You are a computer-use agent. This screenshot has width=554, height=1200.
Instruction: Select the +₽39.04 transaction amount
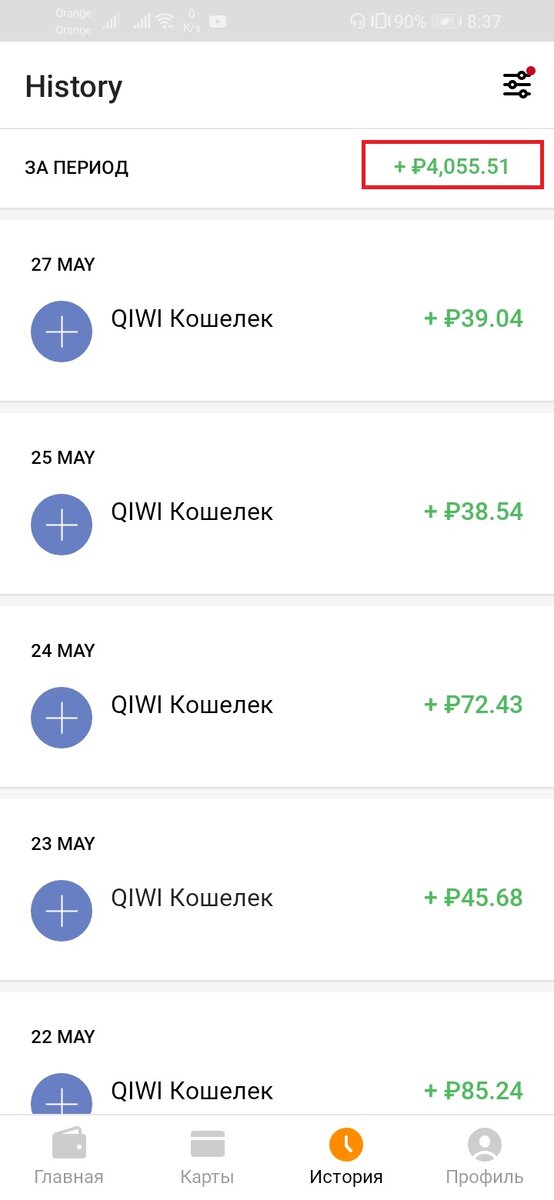pos(473,319)
